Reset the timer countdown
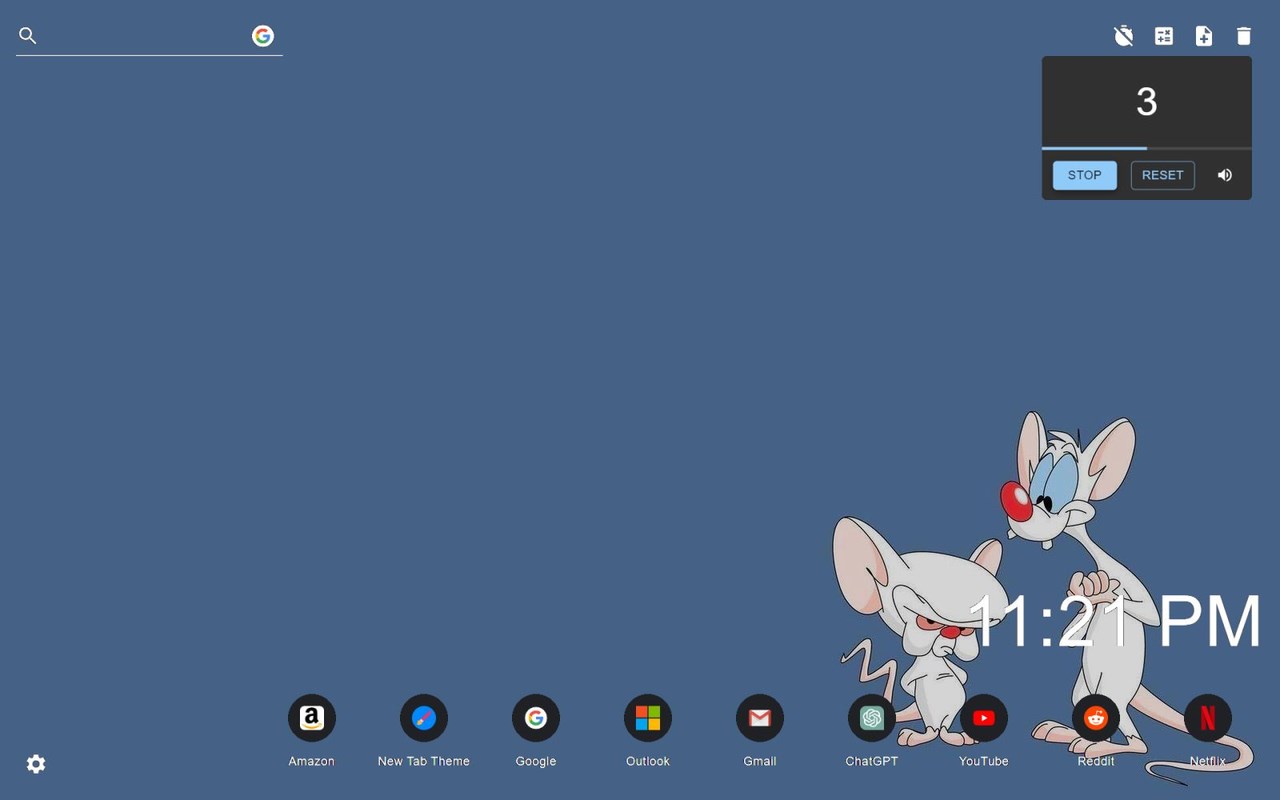Image resolution: width=1280 pixels, height=800 pixels. tap(1162, 175)
